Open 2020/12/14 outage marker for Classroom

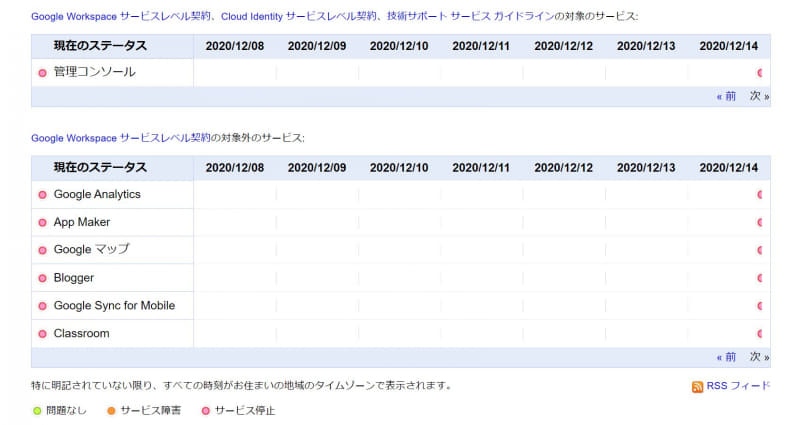tap(760, 334)
